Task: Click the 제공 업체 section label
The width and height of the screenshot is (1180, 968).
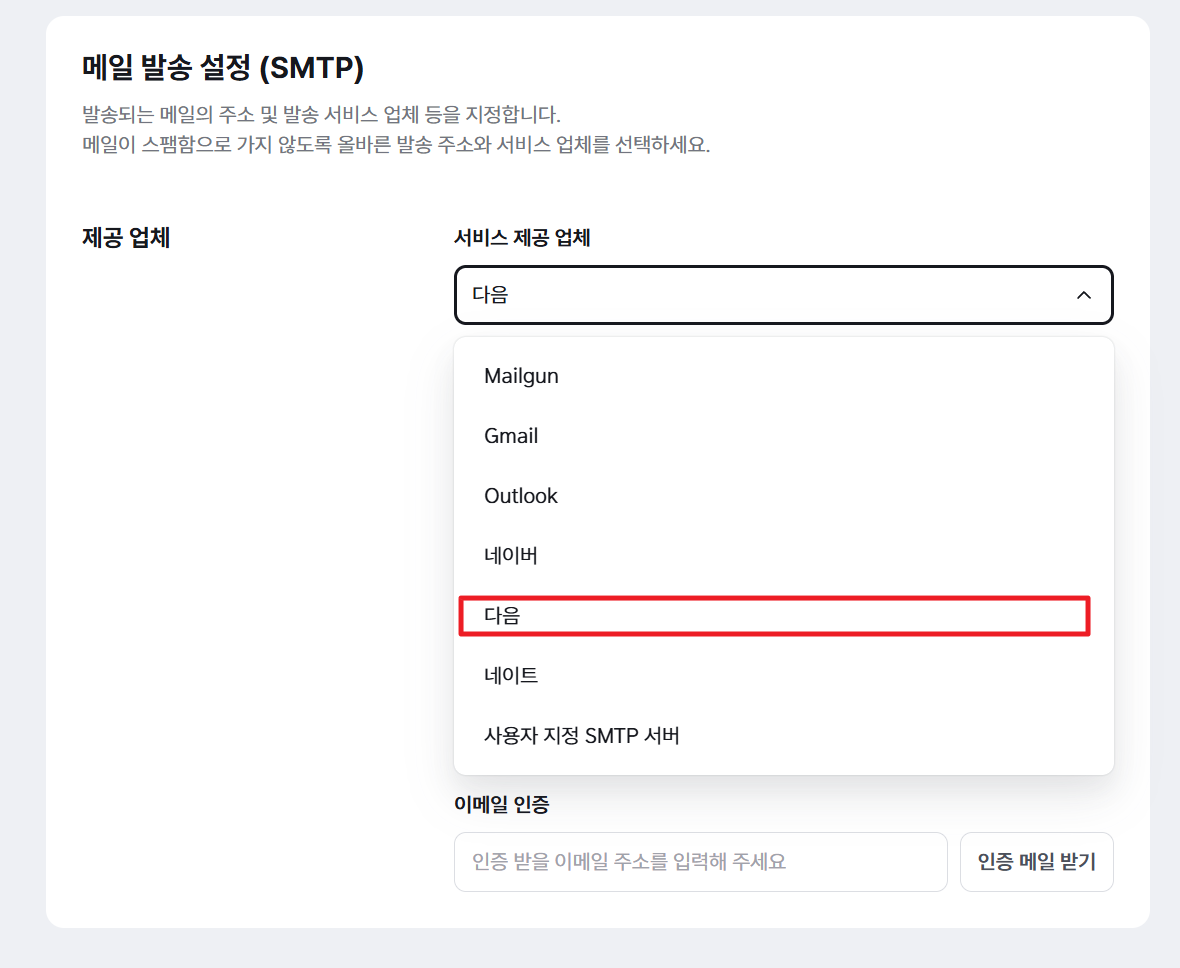Action: [x=126, y=239]
